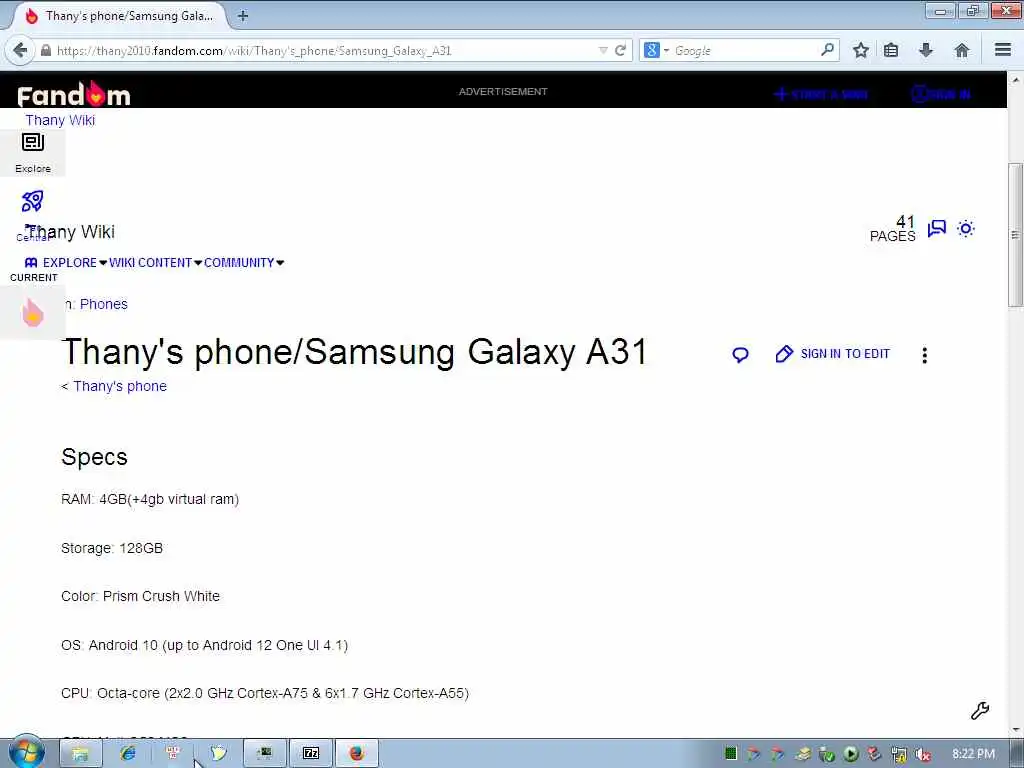
Task: Click the page vertical scrollbar thumb
Action: point(1016,234)
